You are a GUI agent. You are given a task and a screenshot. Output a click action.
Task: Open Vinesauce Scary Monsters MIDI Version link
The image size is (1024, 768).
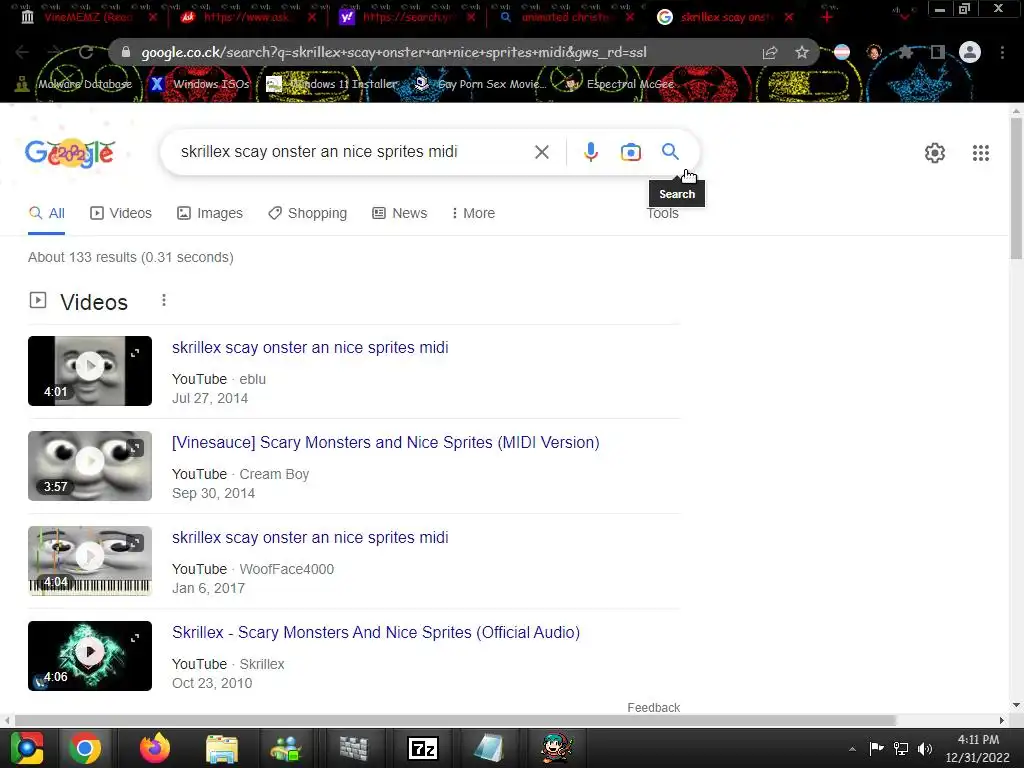(x=385, y=442)
